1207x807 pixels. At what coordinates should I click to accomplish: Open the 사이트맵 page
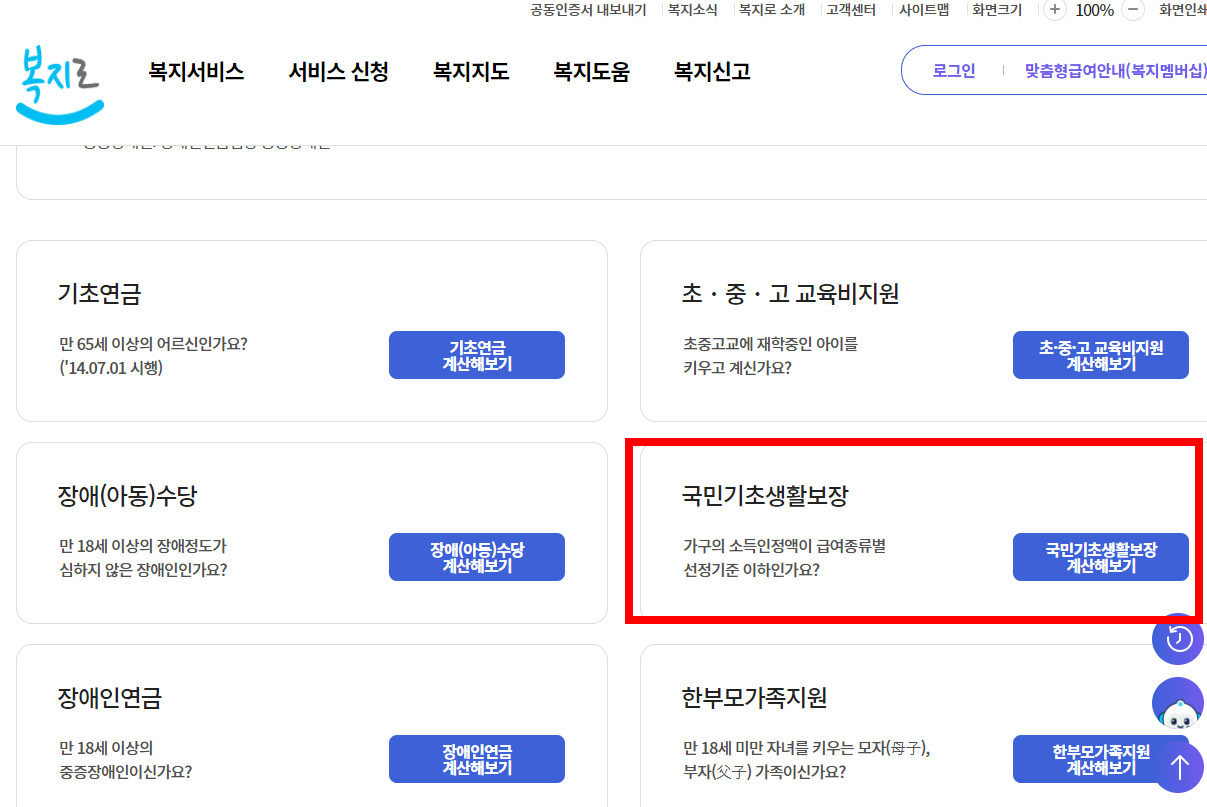[x=923, y=10]
